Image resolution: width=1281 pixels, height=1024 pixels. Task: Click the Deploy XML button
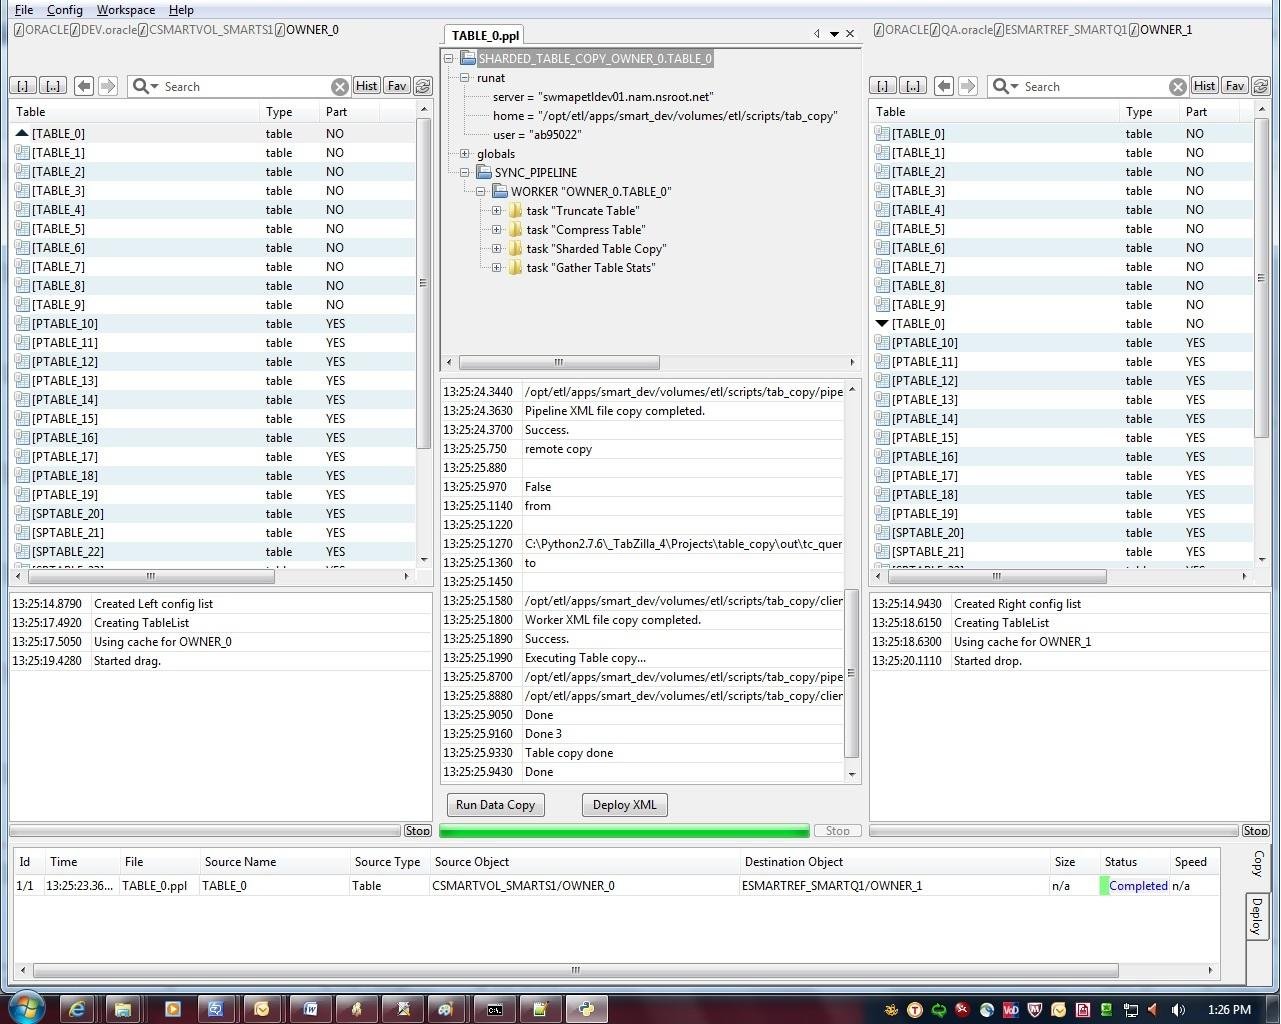point(625,805)
